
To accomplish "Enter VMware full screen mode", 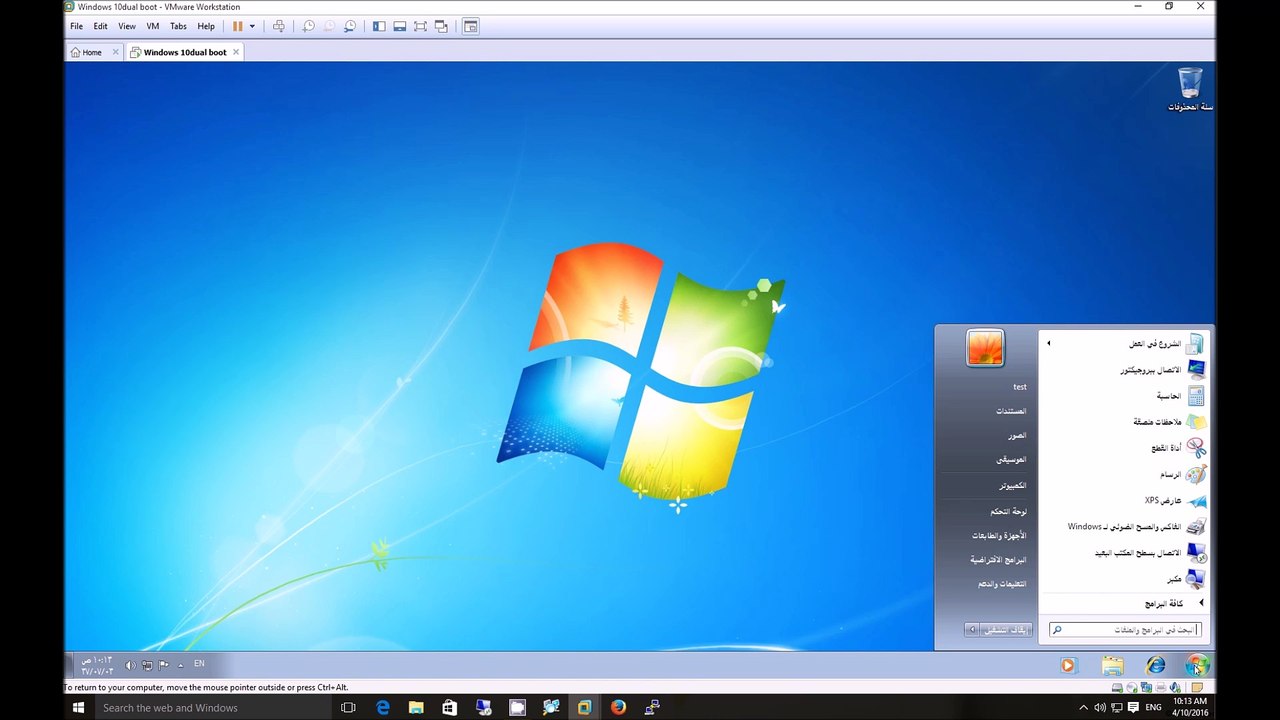I will pos(420,26).
